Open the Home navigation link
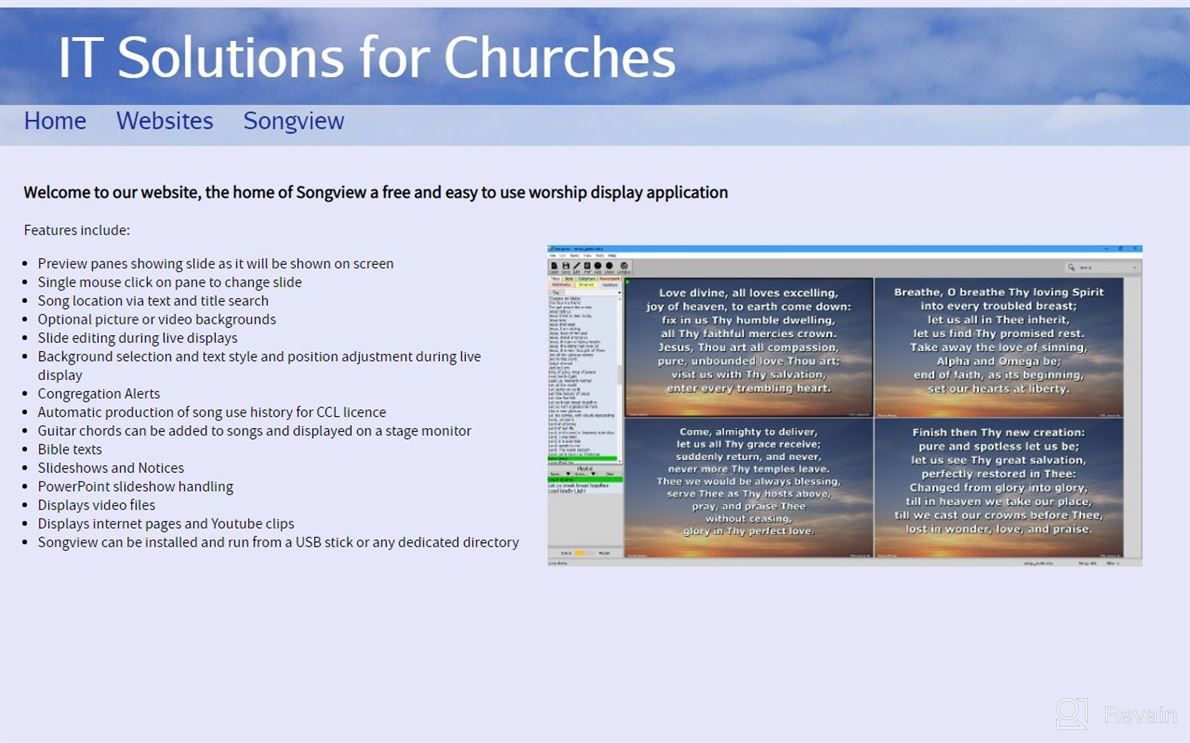This screenshot has width=1190, height=743. (x=55, y=121)
